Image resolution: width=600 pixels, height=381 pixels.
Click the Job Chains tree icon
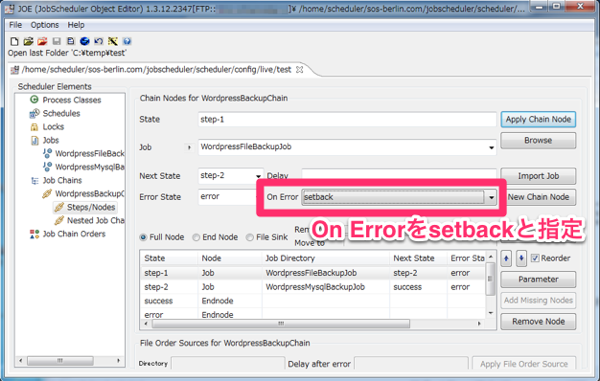(x=34, y=181)
